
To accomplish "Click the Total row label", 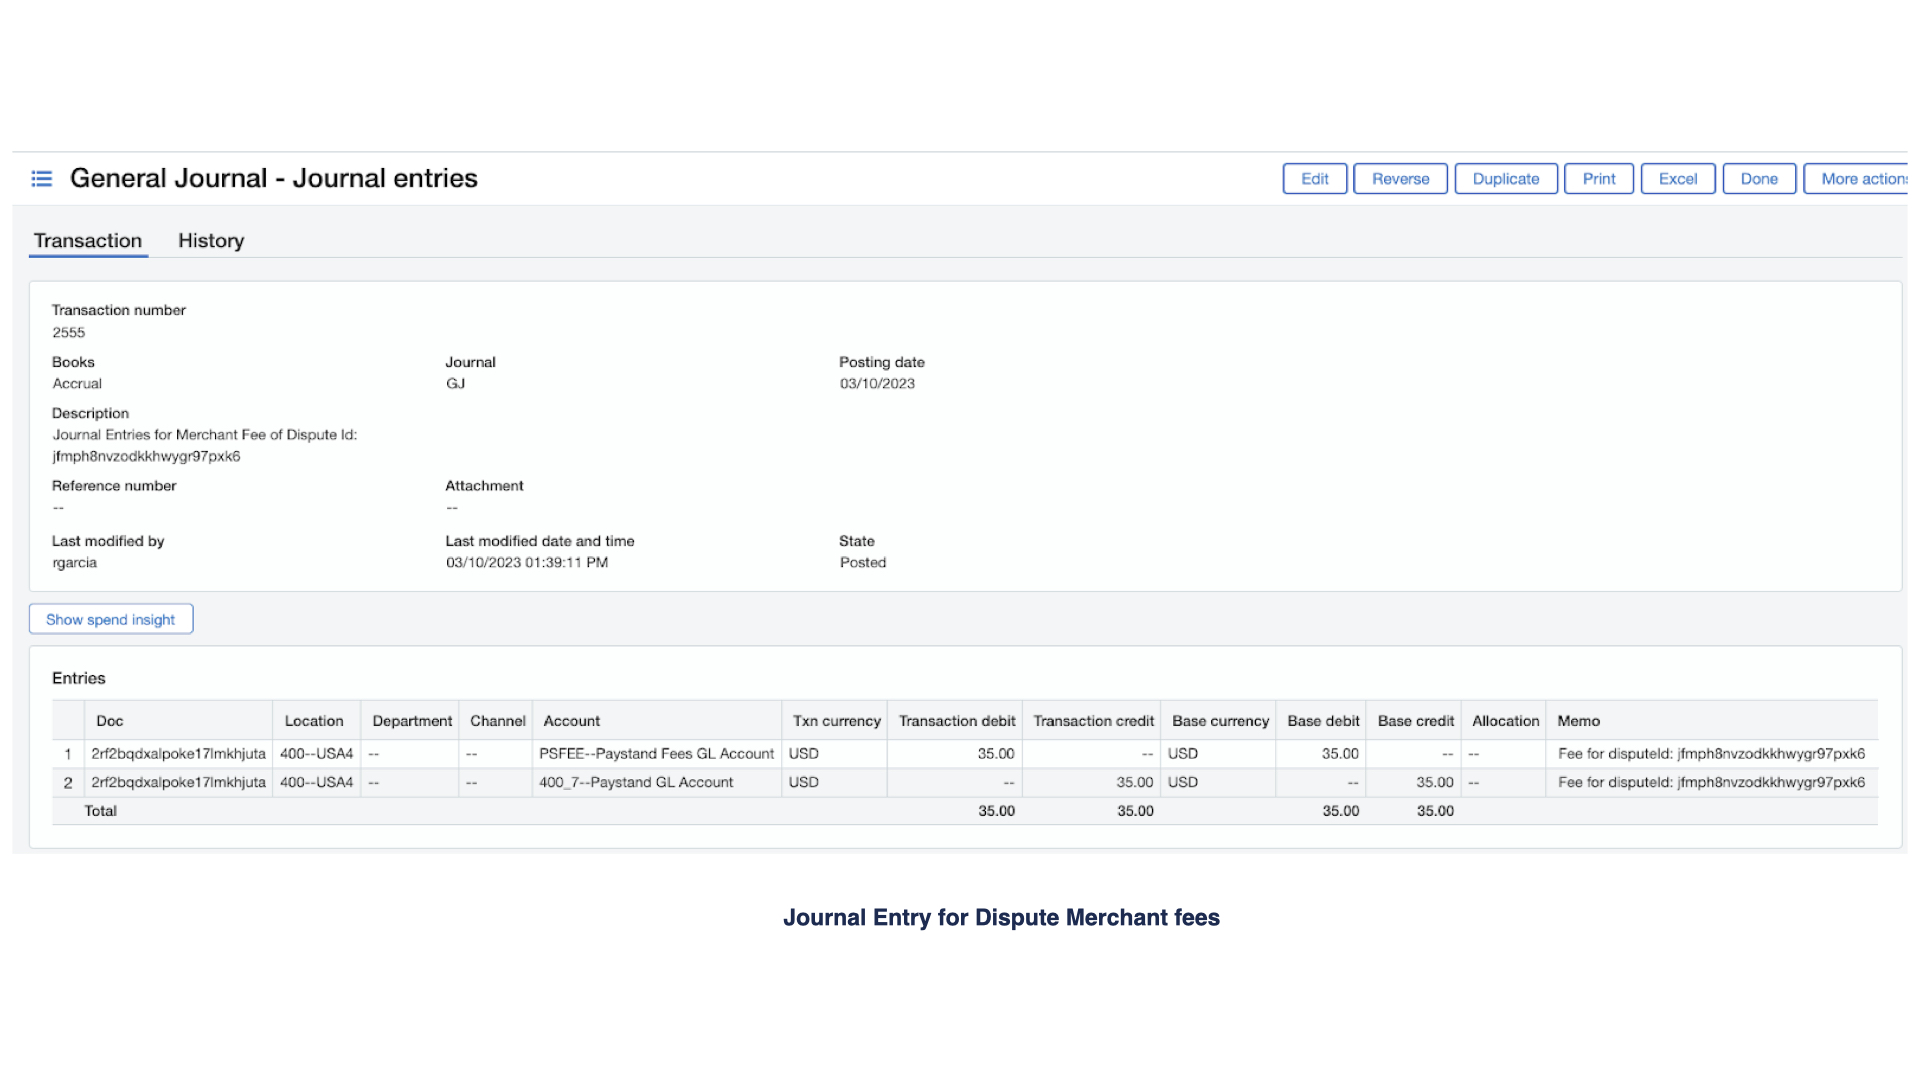I will tap(100, 811).
